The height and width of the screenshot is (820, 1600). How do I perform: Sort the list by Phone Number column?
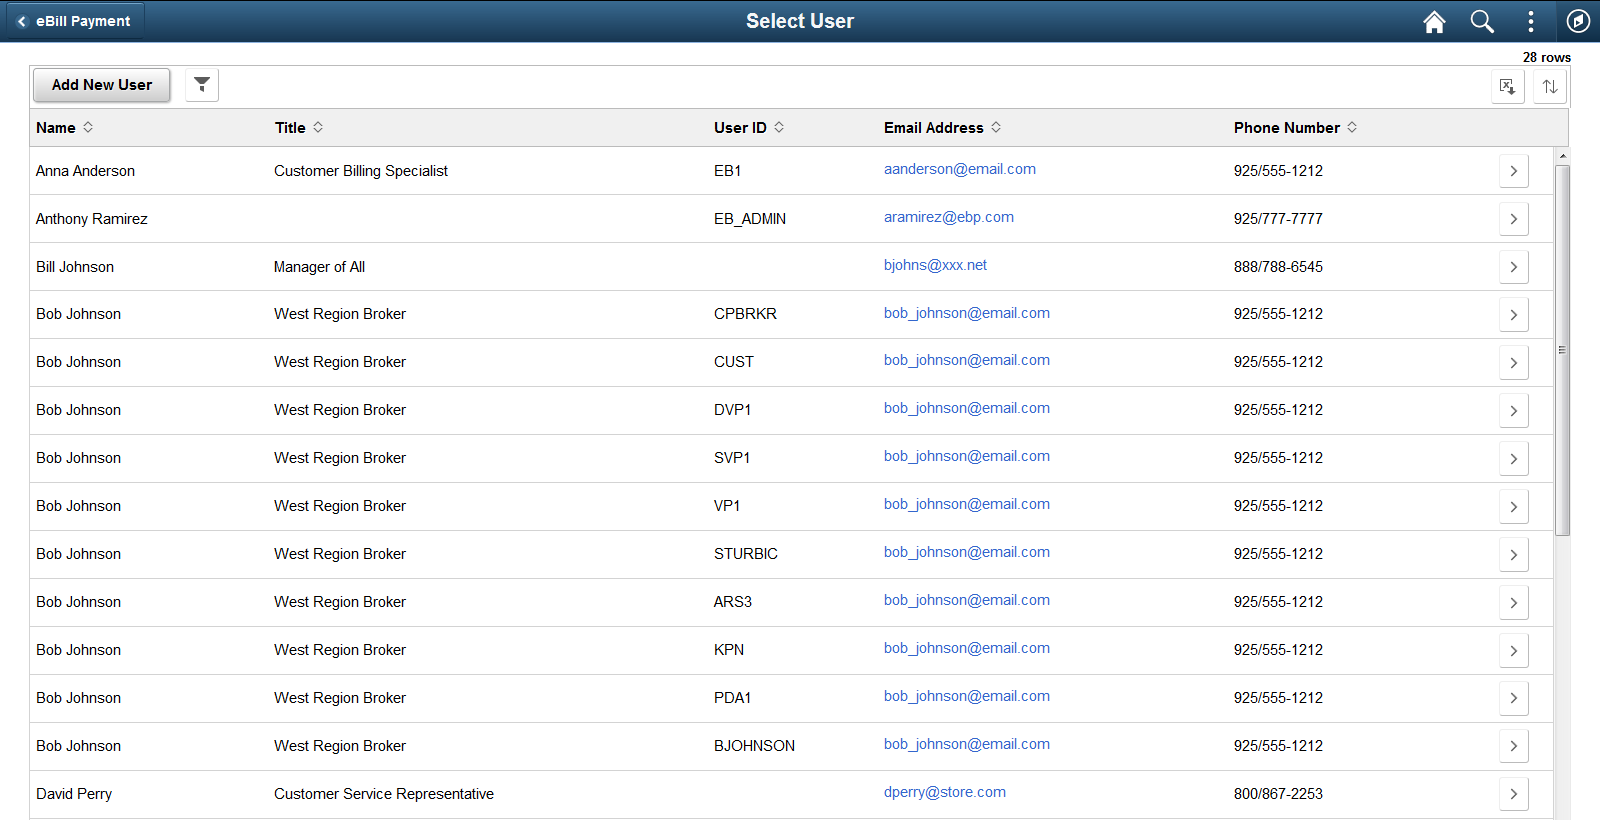(x=1295, y=128)
